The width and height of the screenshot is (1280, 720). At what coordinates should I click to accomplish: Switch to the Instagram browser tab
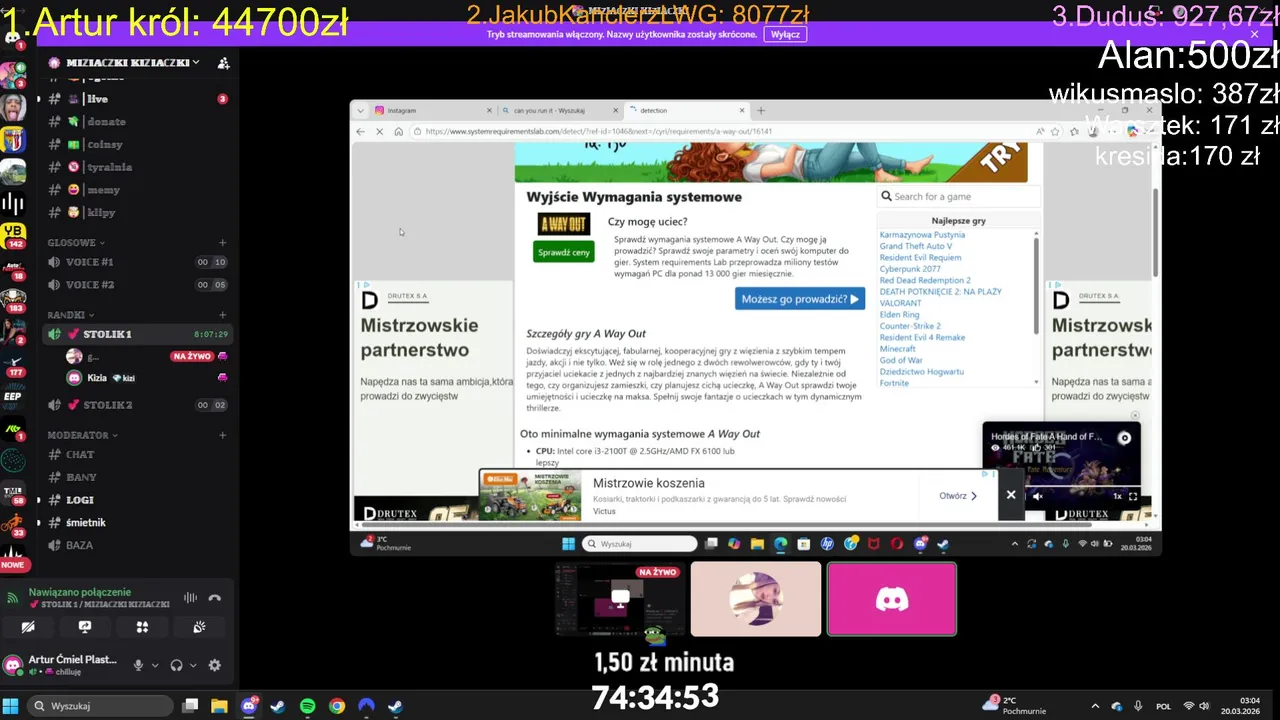click(432, 111)
